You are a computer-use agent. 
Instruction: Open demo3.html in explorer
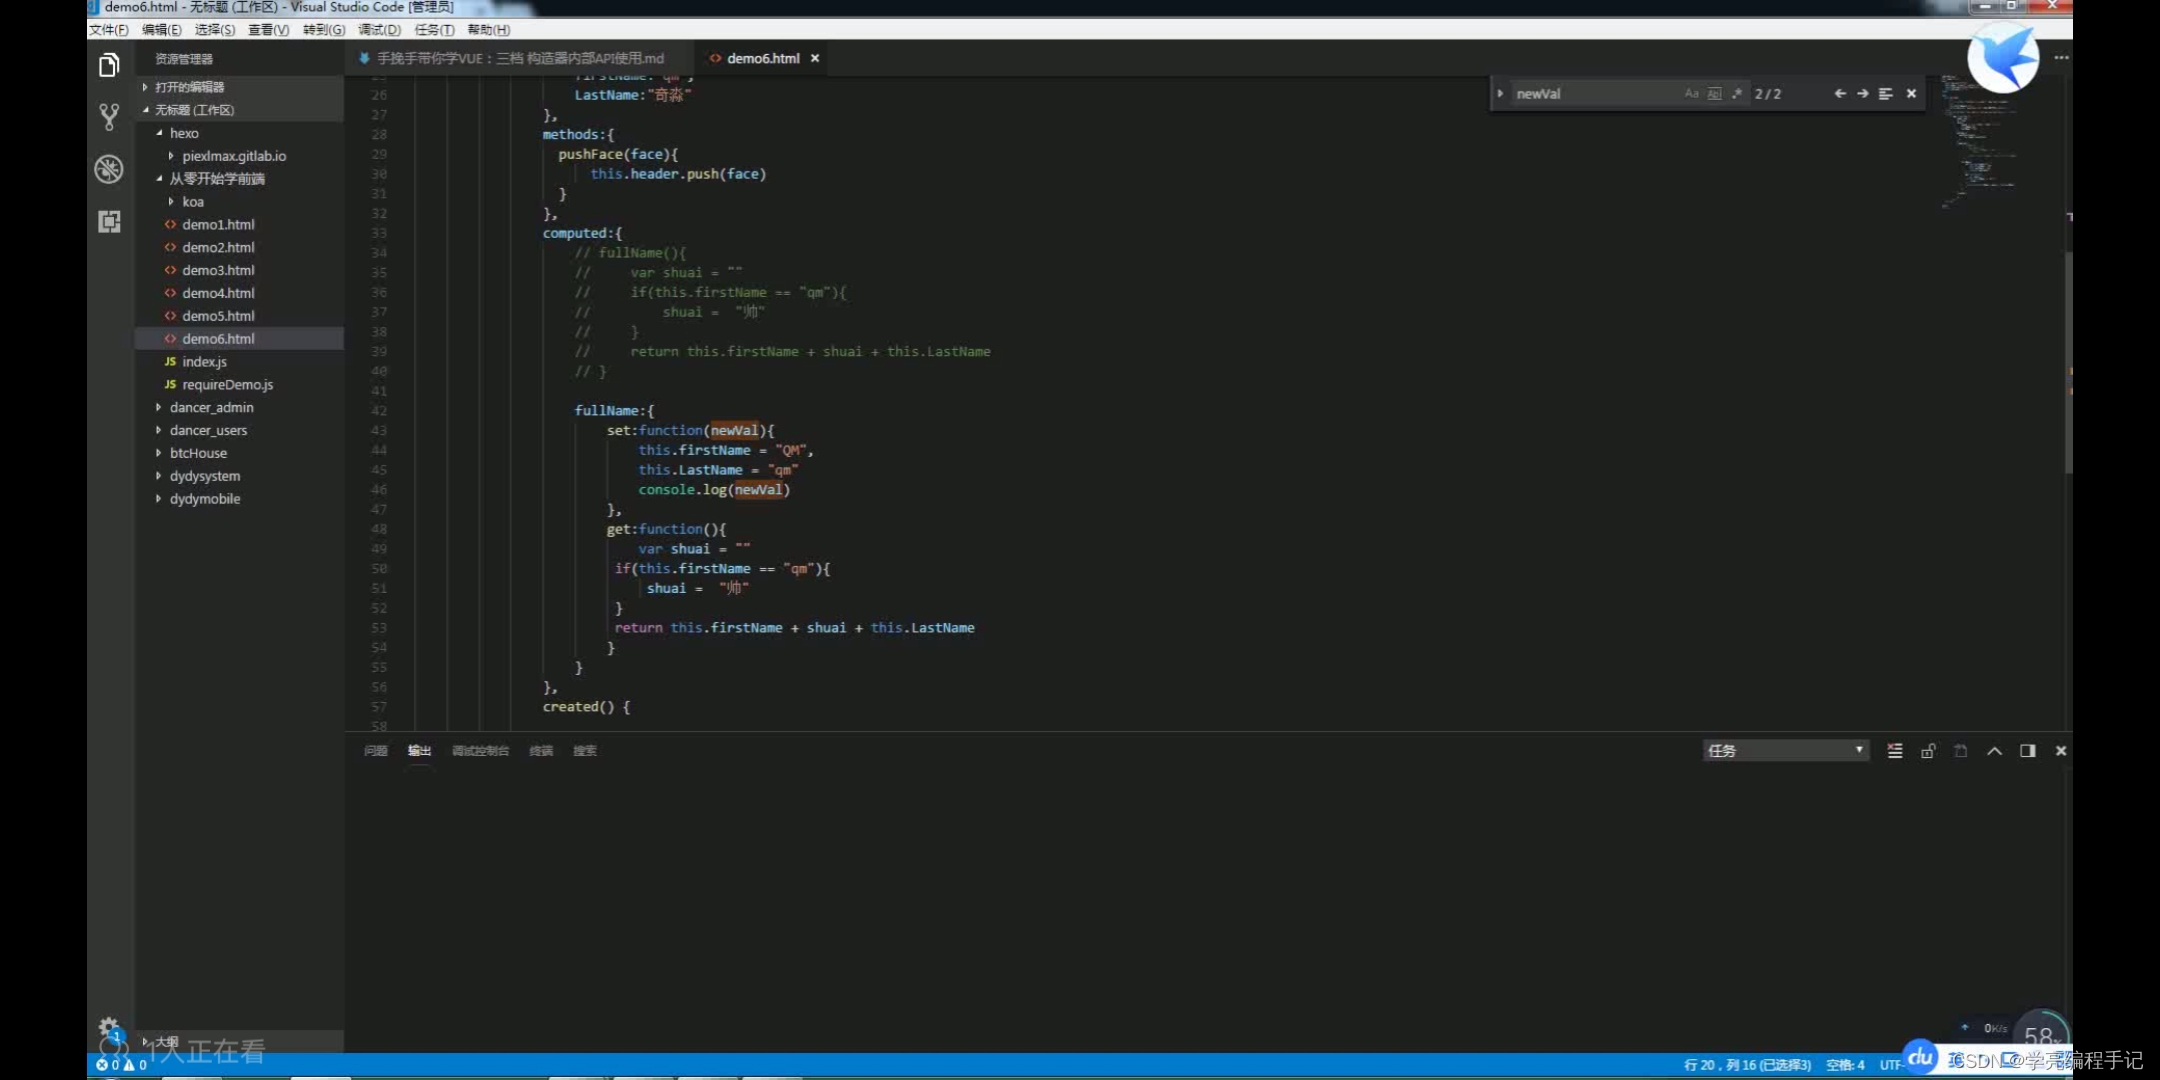point(240,271)
